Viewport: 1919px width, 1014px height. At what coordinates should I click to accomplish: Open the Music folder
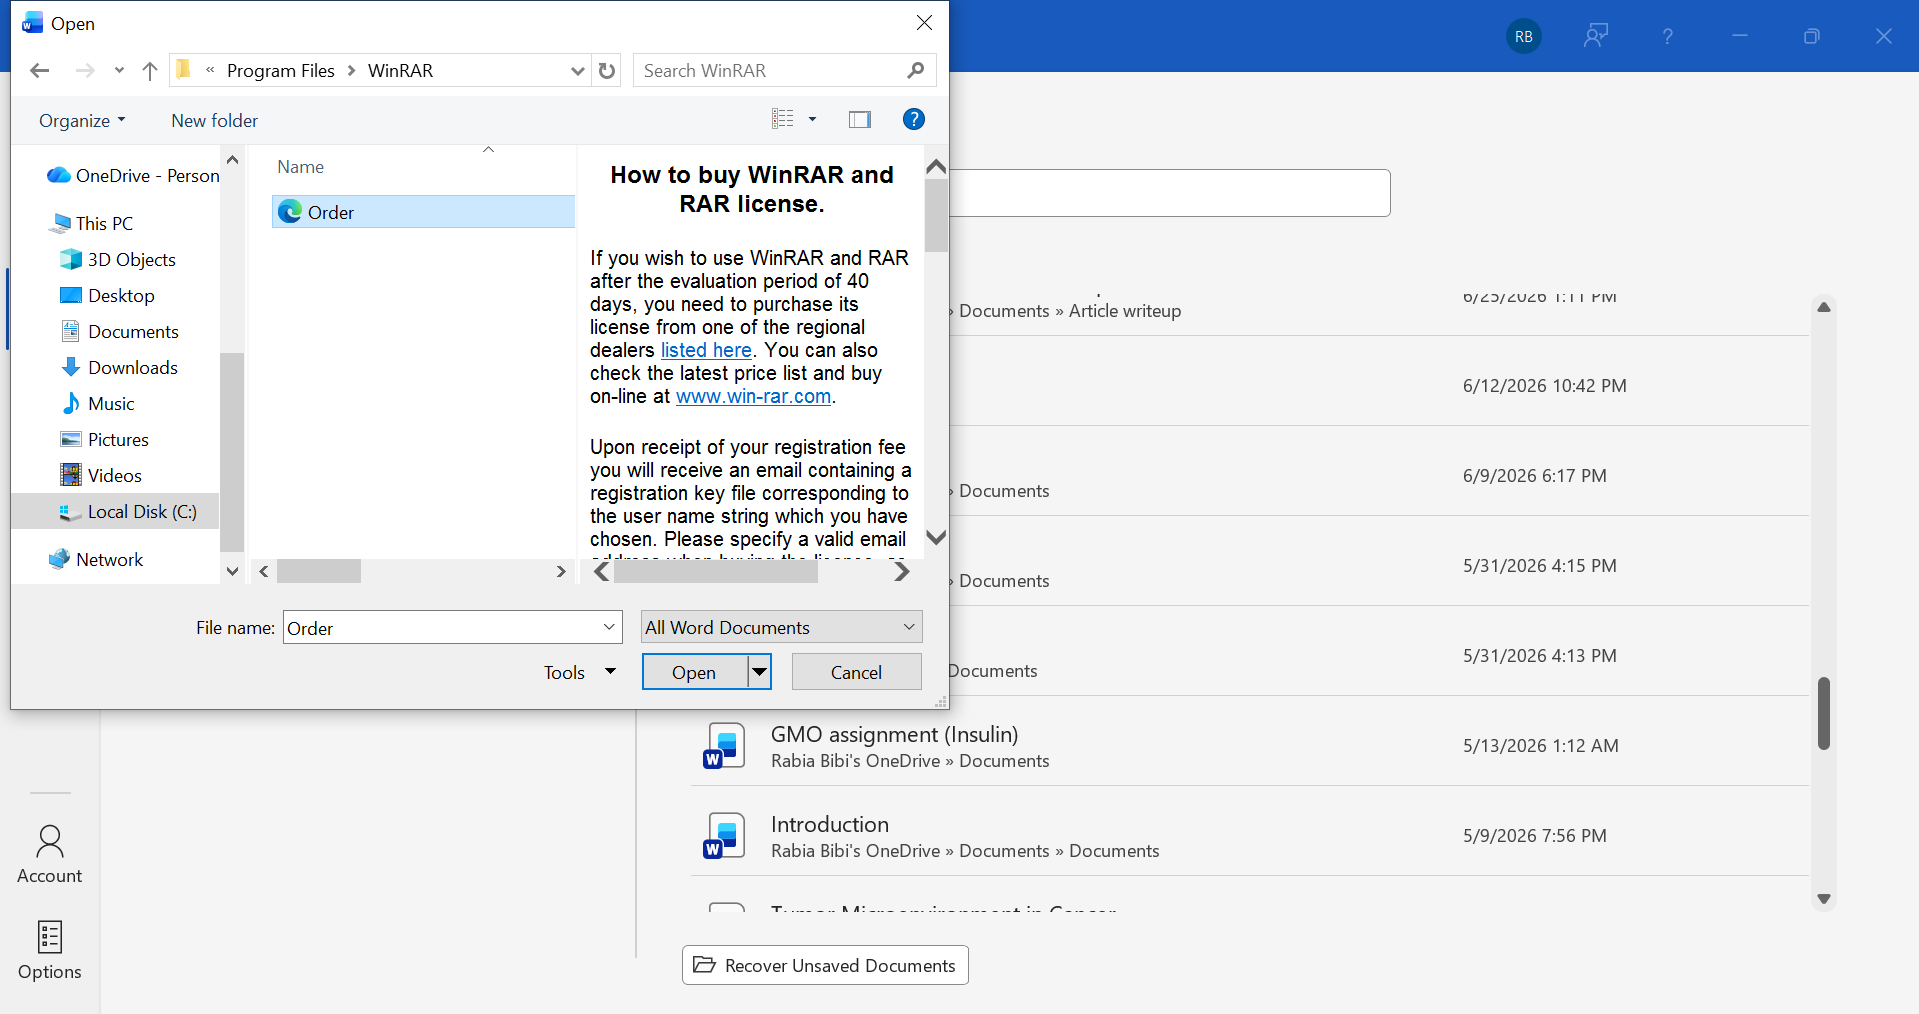98,403
